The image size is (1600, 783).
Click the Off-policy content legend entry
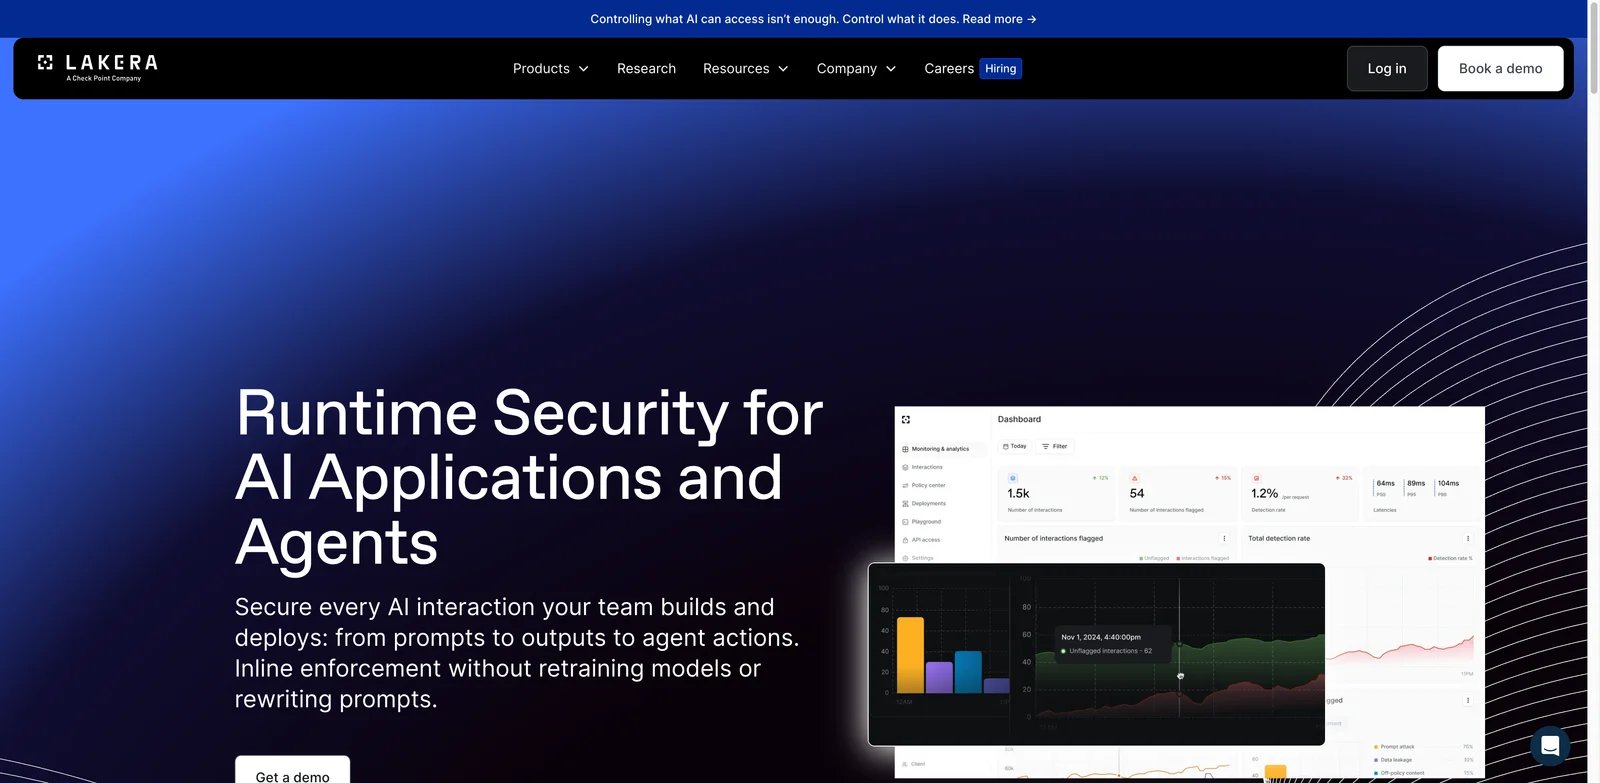(x=1399, y=773)
